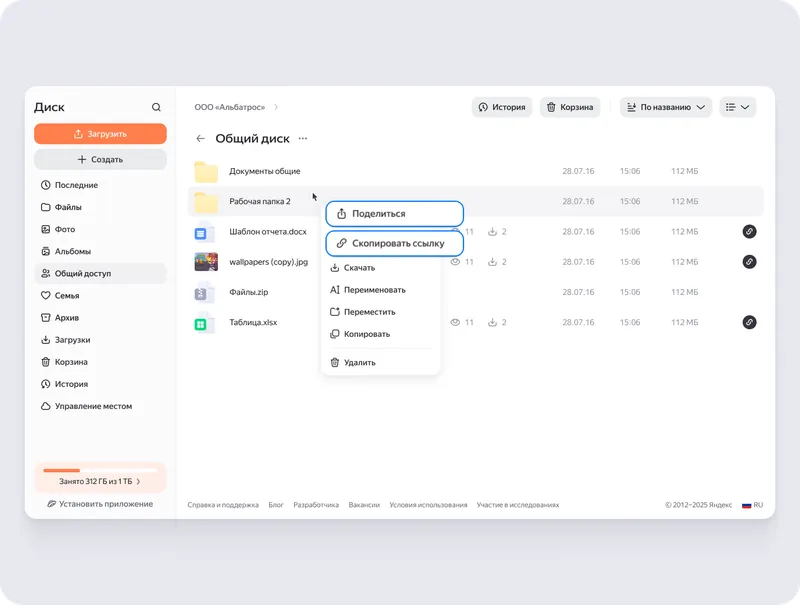Image resolution: width=800 pixels, height=605 pixels.
Task: Go to Последние in the sidebar
Action: click(101, 185)
